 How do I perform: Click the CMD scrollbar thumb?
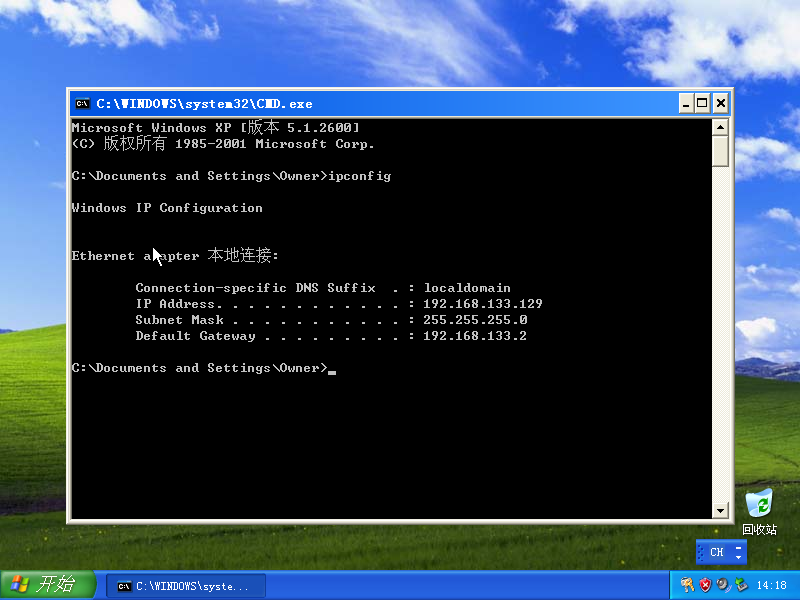click(x=720, y=151)
